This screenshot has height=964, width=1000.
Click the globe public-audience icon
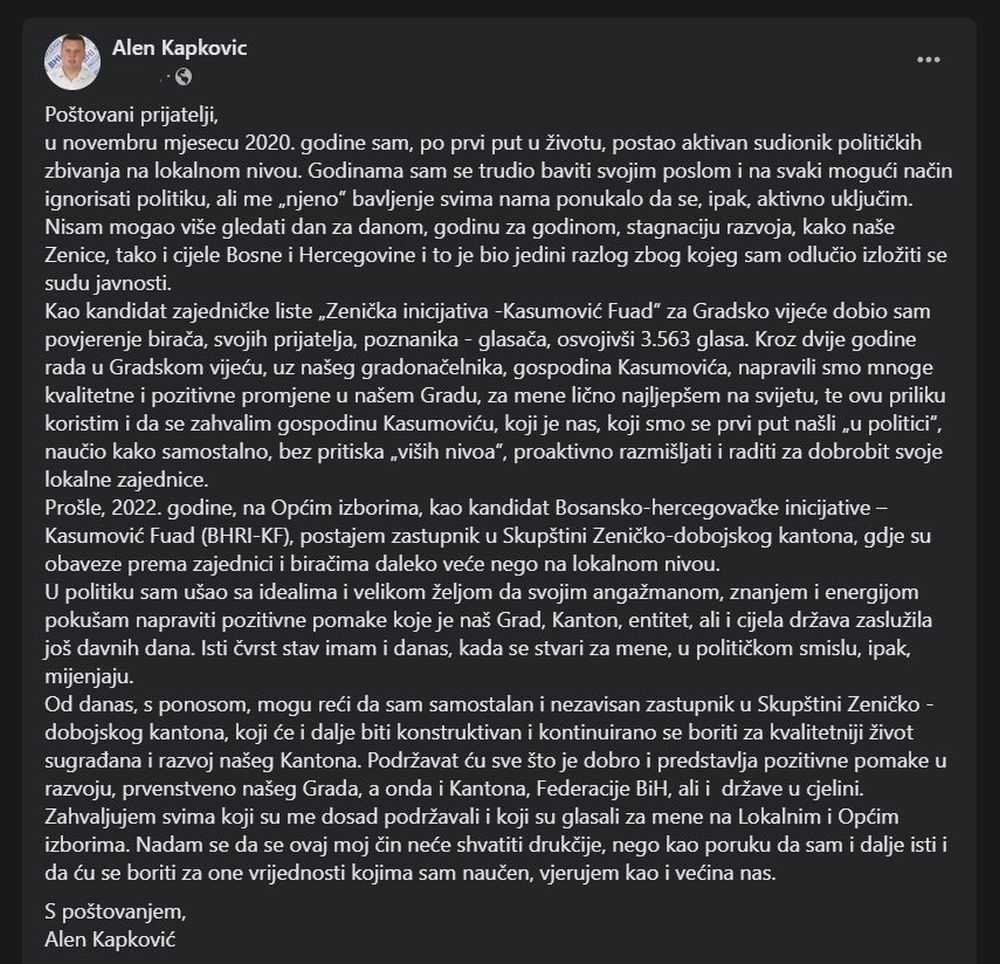tap(183, 76)
